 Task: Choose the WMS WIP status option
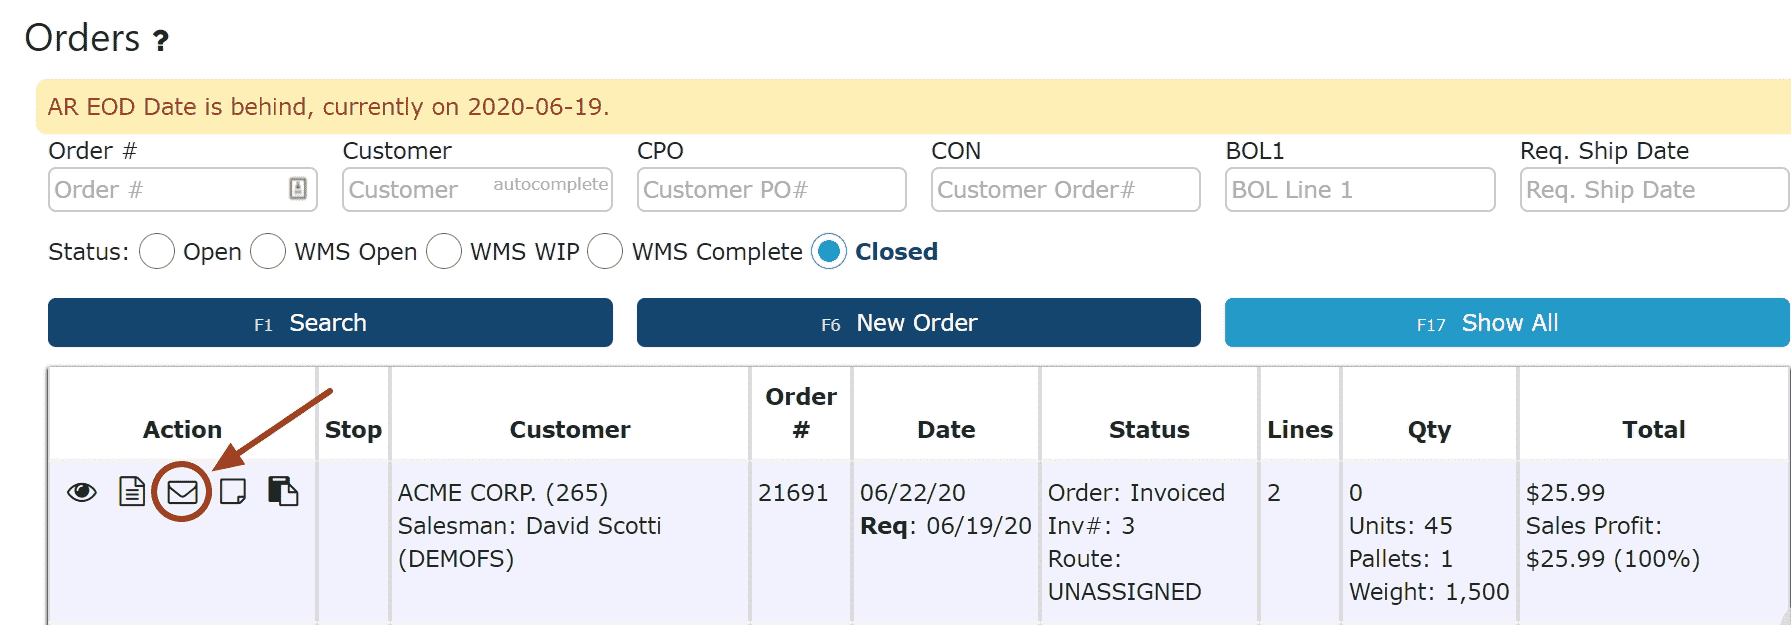444,251
